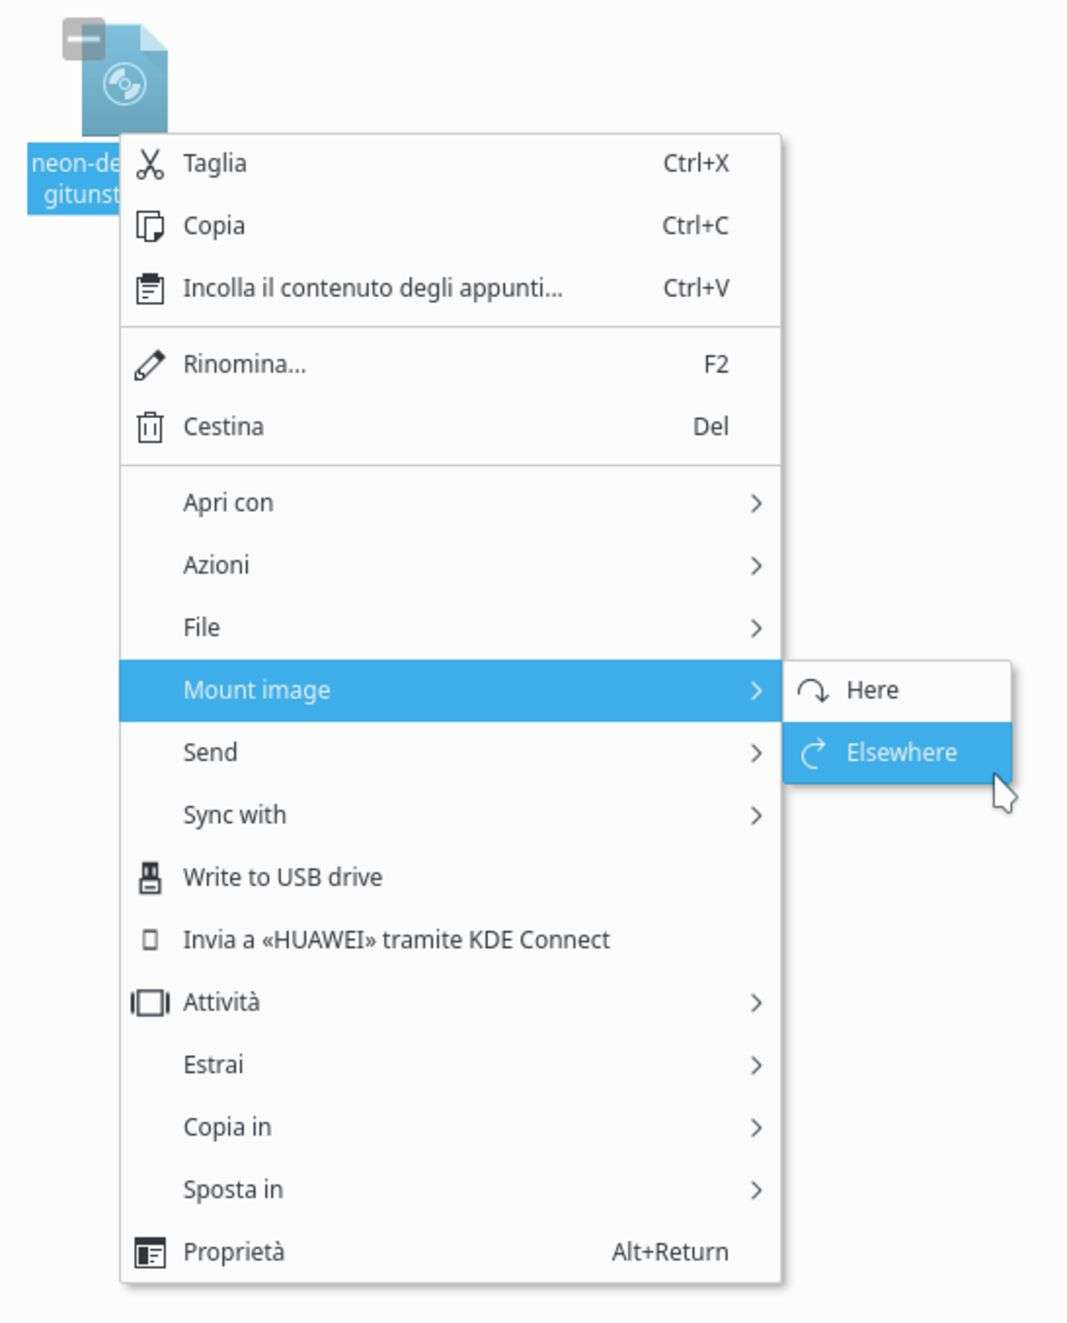Click the scissors icon for Taglia
Image resolution: width=1067 pixels, height=1323 pixels.
coord(150,164)
